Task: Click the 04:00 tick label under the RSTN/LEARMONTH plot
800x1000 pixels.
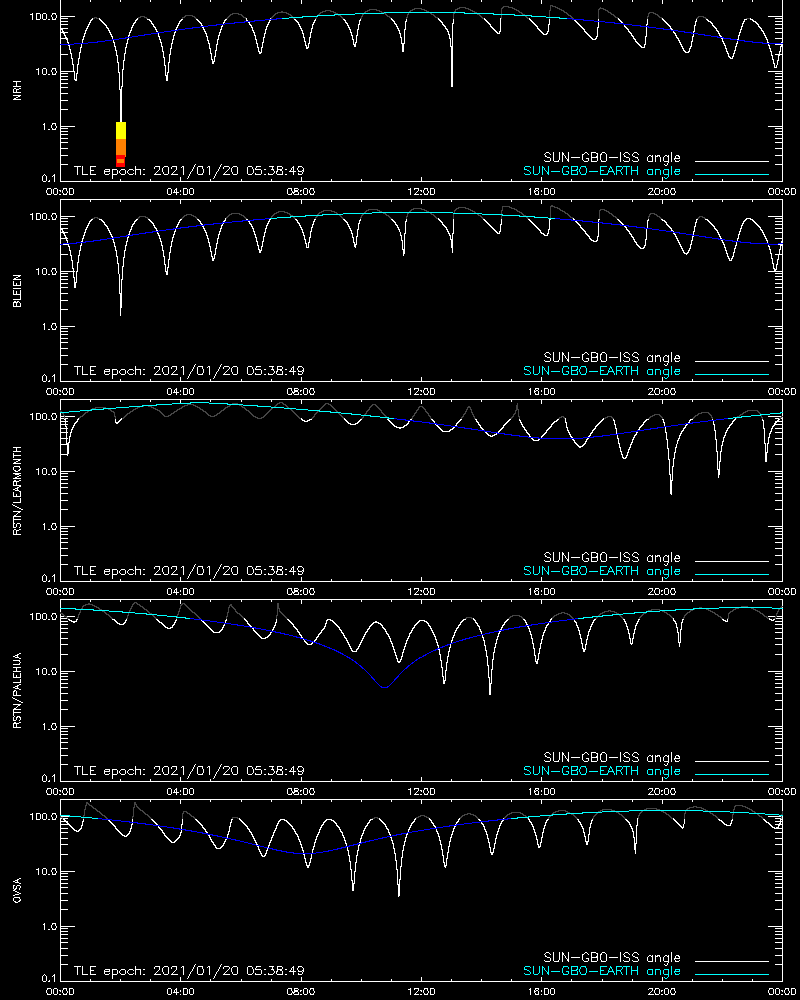Action: (x=180, y=591)
